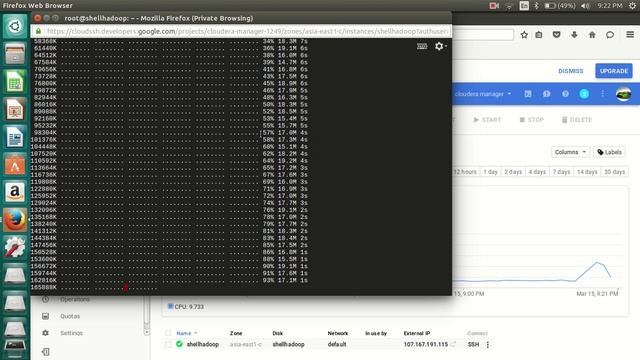Sort the instance table by Name column
Screen dimensions: 640x360
click(187, 333)
